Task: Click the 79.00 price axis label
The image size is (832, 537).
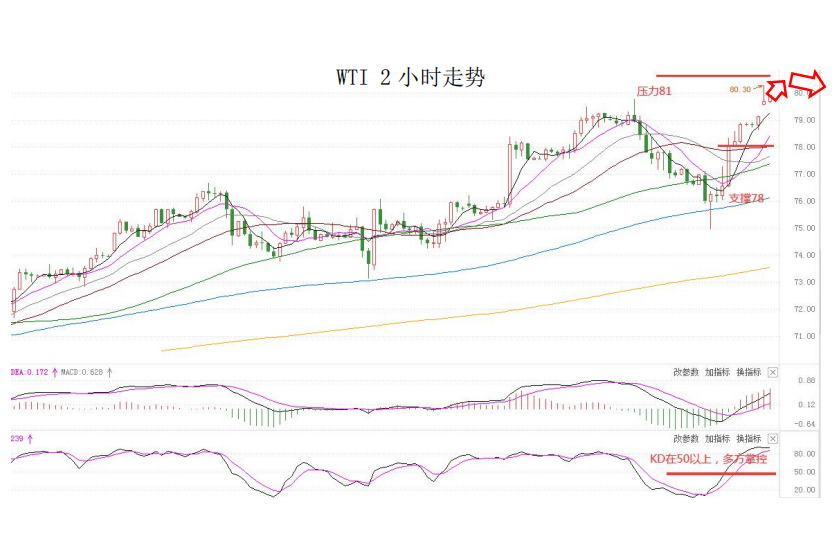Action: 804,120
